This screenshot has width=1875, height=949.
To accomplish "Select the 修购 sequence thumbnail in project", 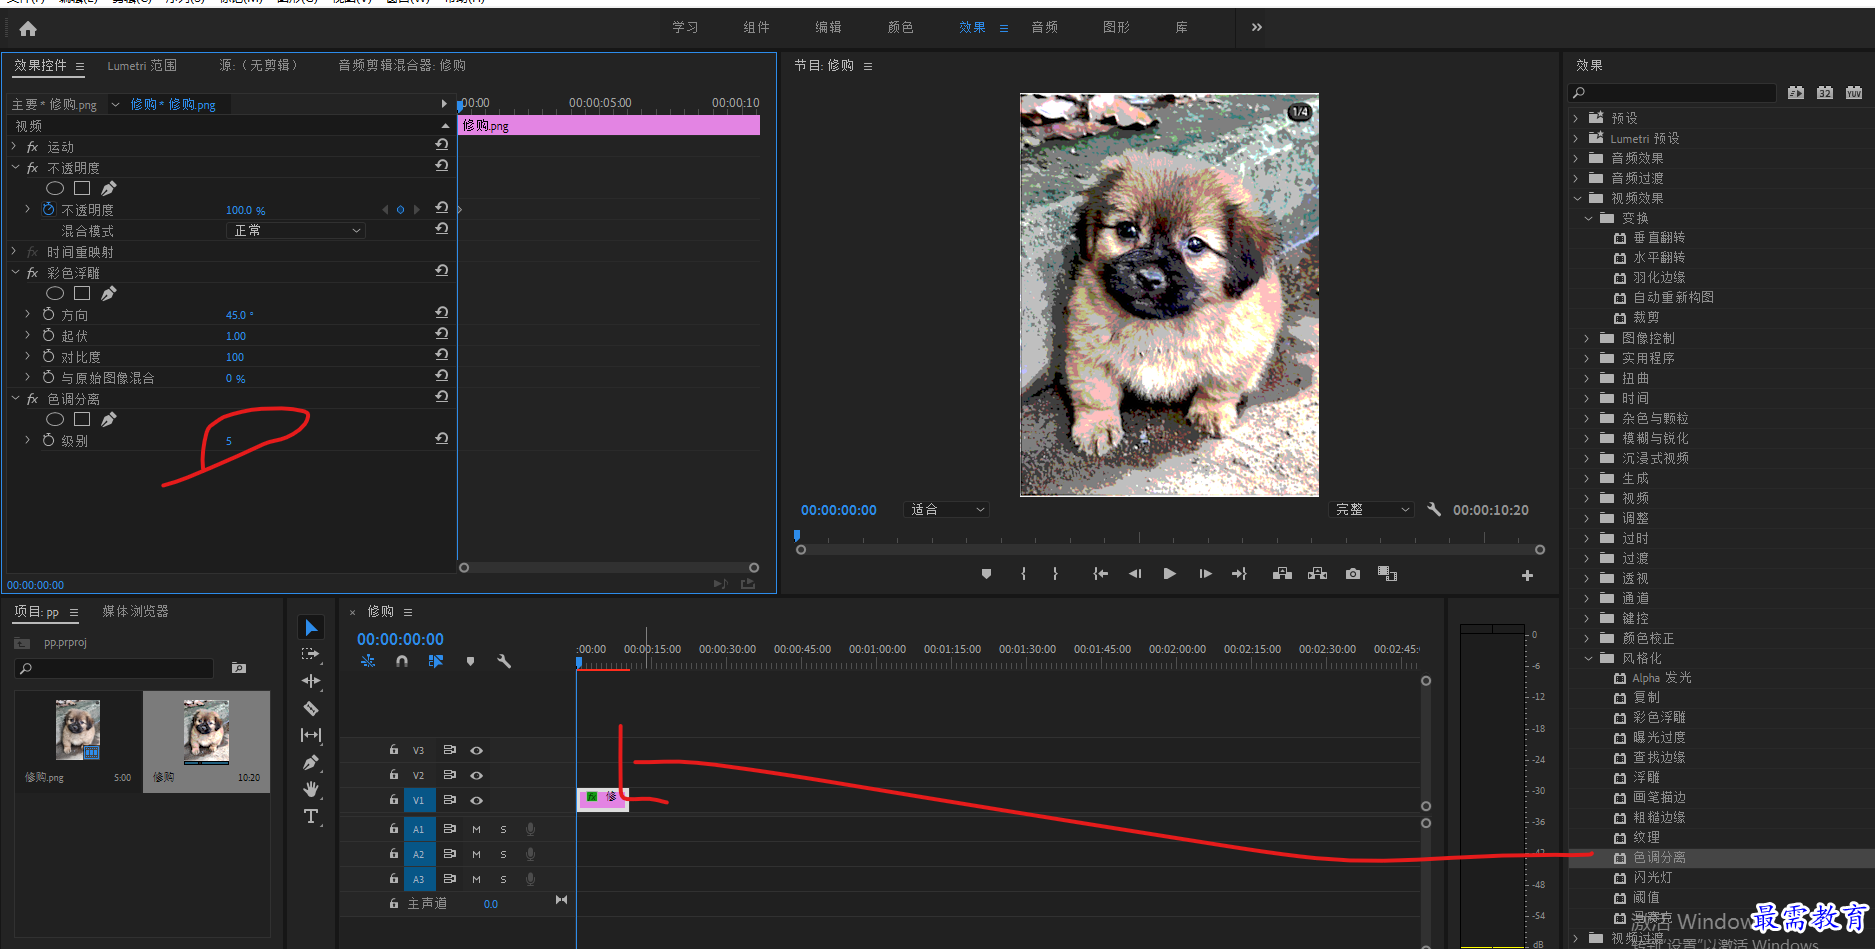I will coord(206,732).
